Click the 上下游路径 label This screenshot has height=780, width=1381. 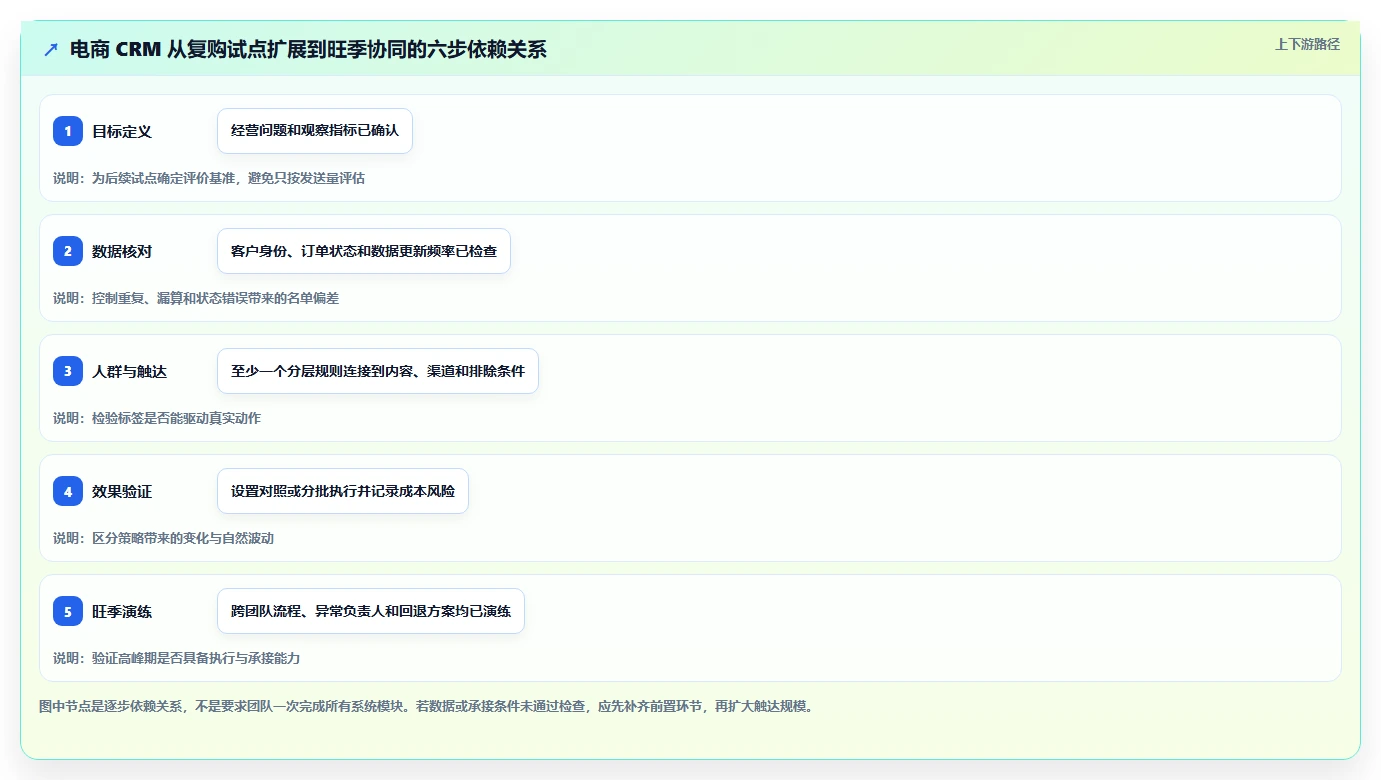(1307, 44)
